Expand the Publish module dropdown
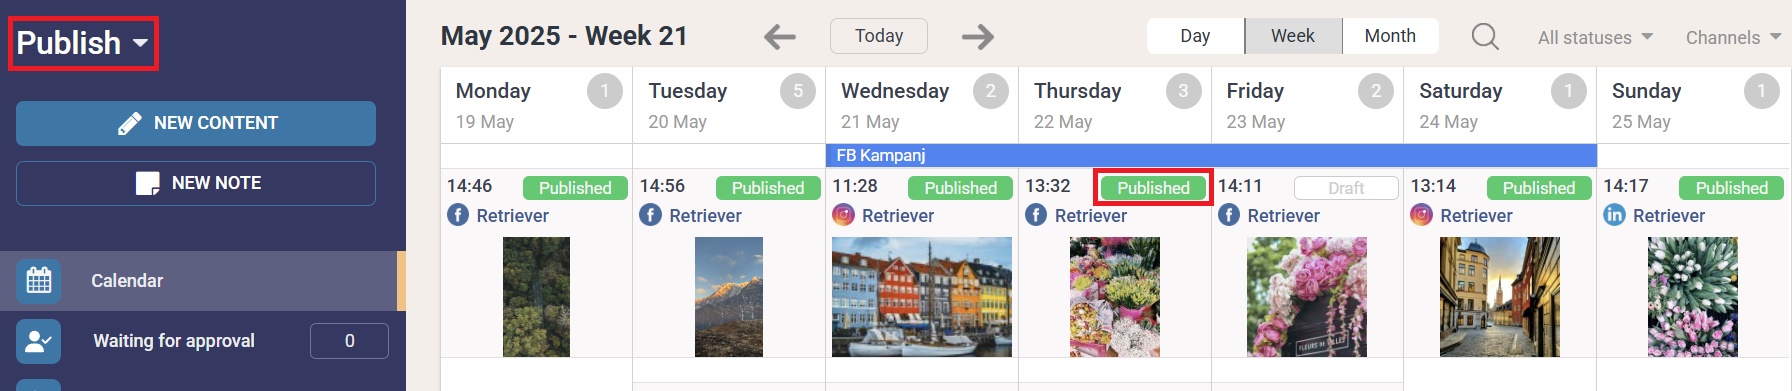This screenshot has height=391, width=1792. coord(83,43)
